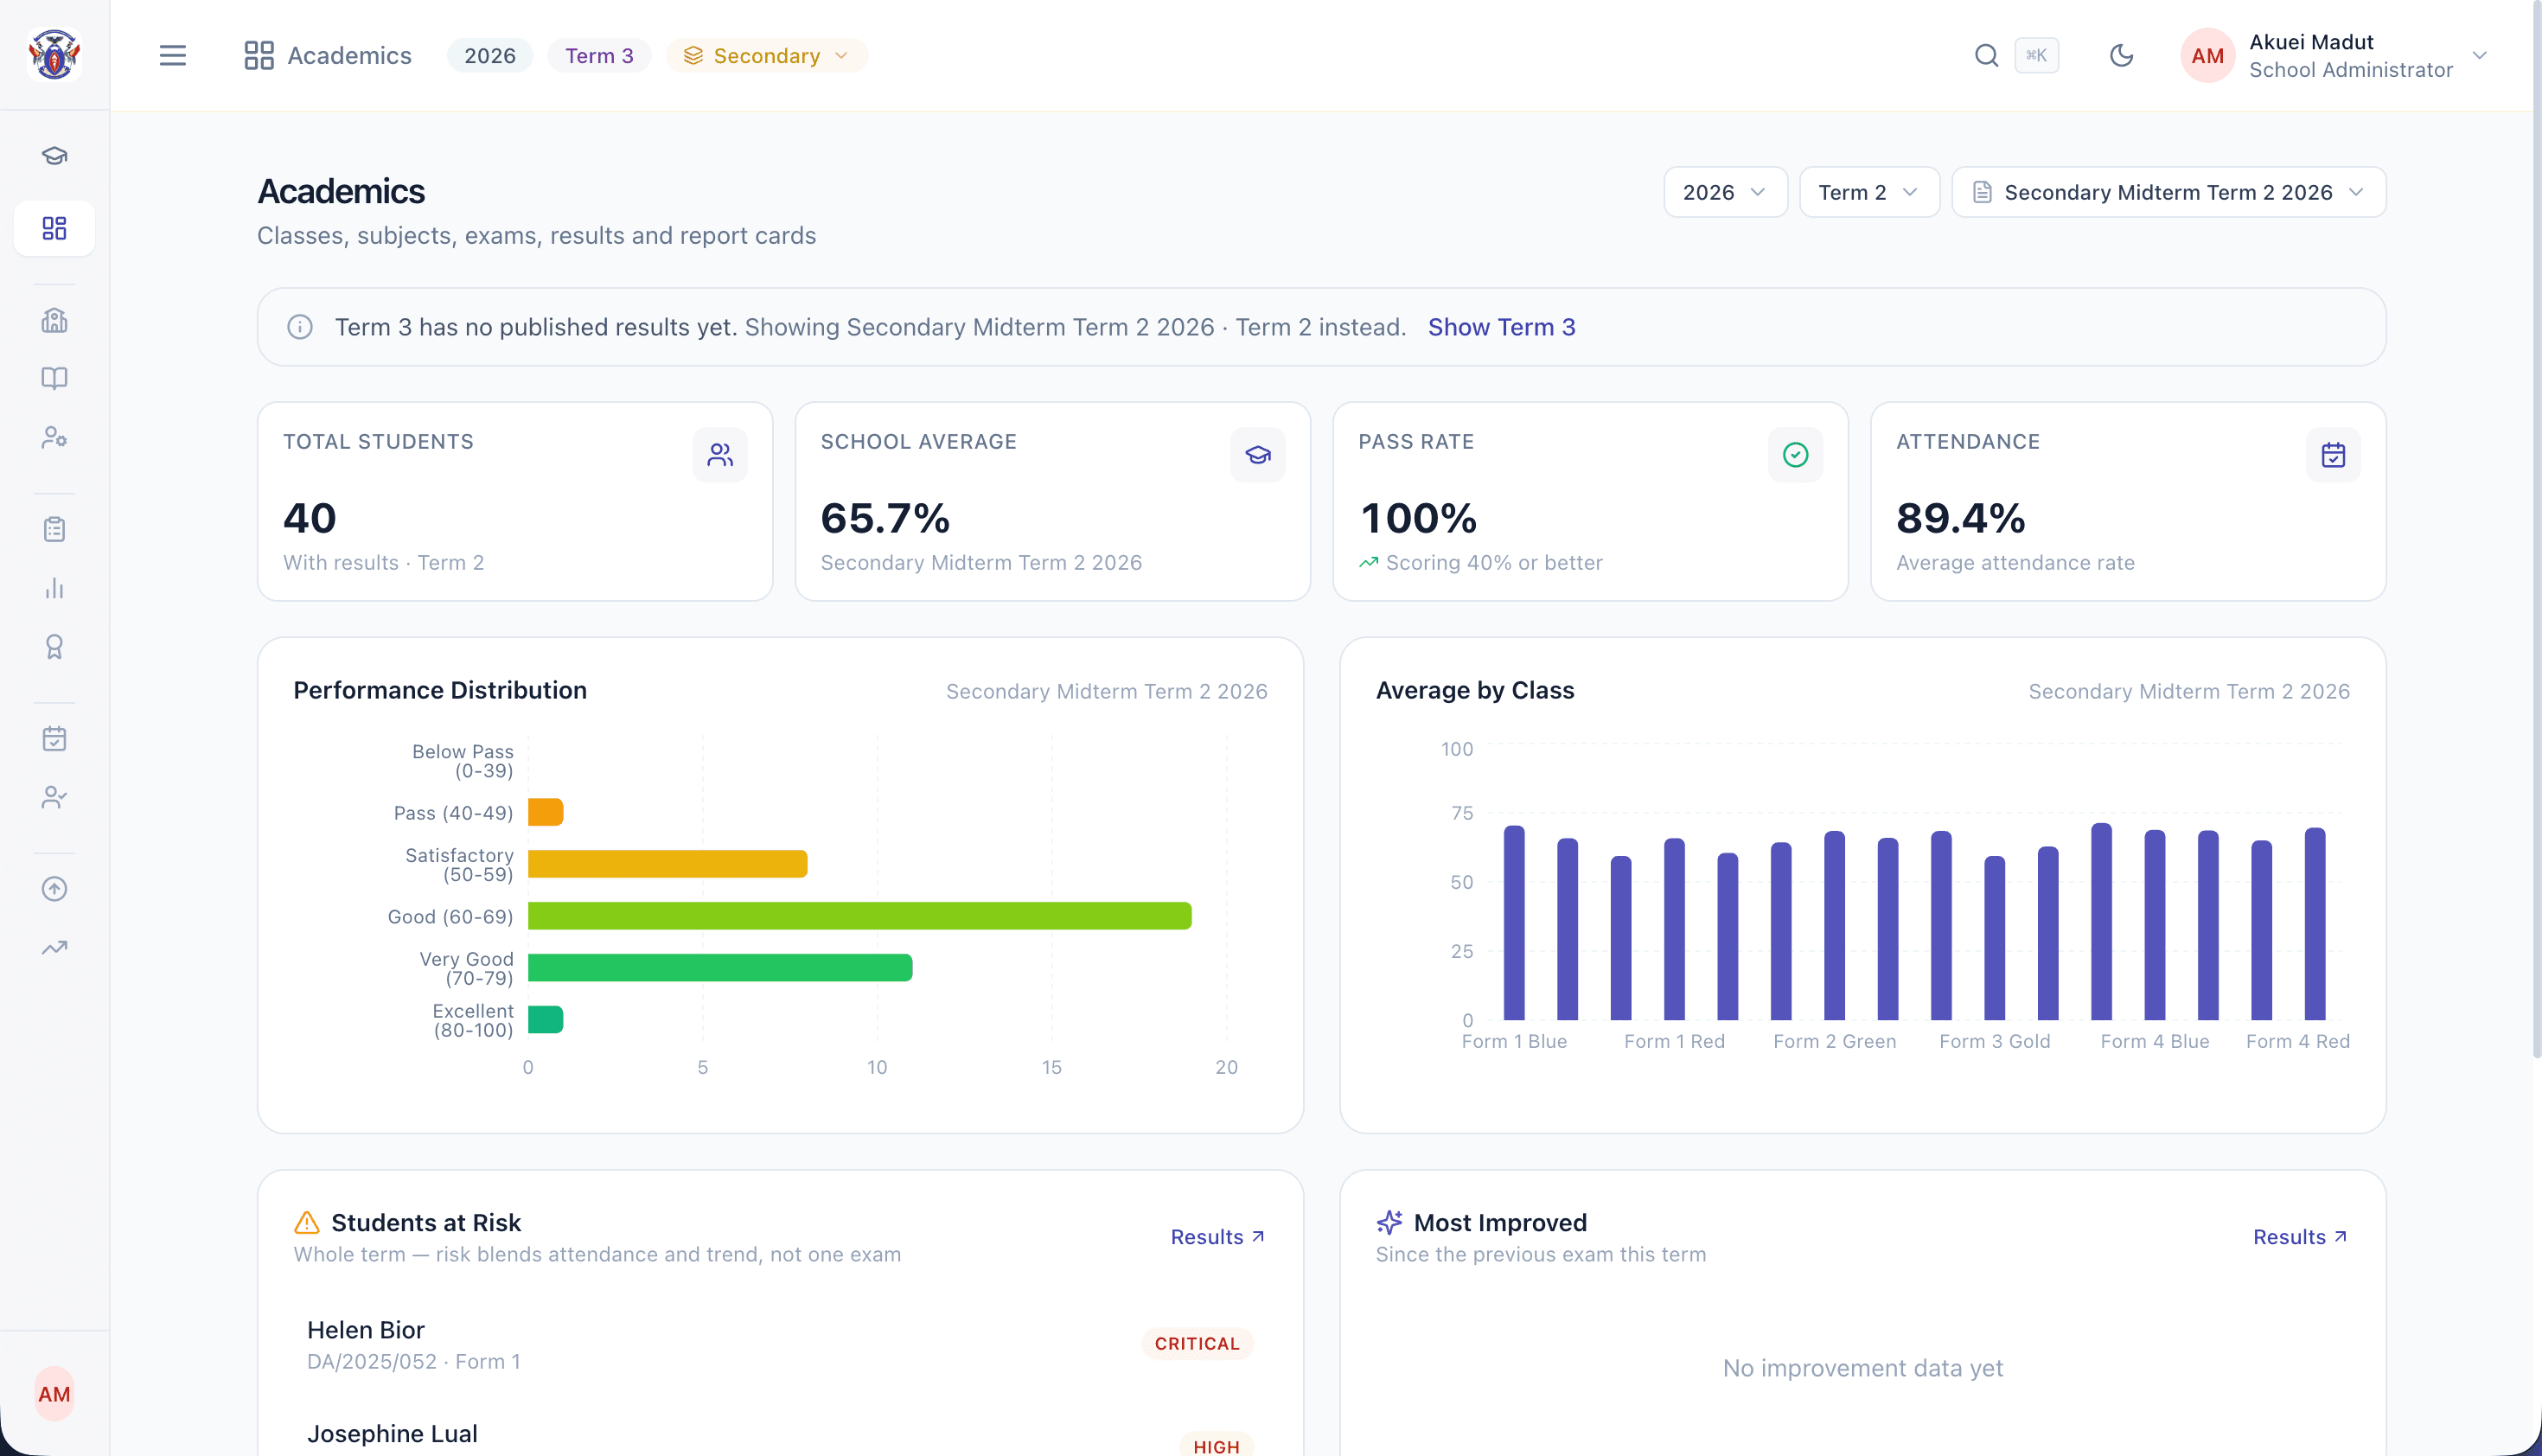Click the Term 3 badge in top bar
This screenshot has width=2542, height=1456.
click(x=599, y=55)
